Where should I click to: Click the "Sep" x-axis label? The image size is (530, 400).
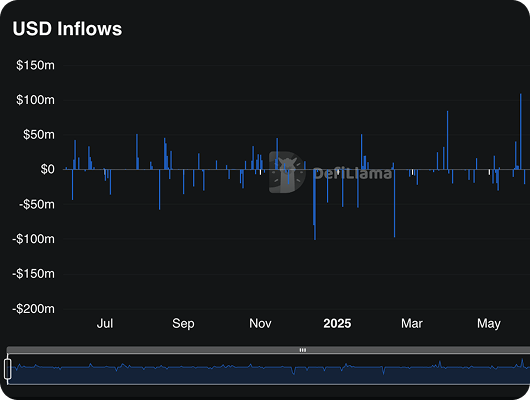tap(183, 324)
